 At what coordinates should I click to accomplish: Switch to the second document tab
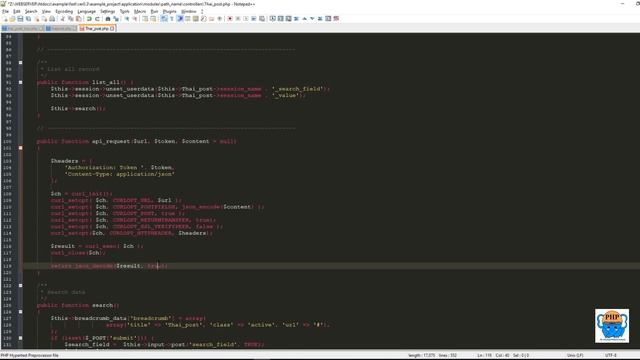click(x=61, y=29)
